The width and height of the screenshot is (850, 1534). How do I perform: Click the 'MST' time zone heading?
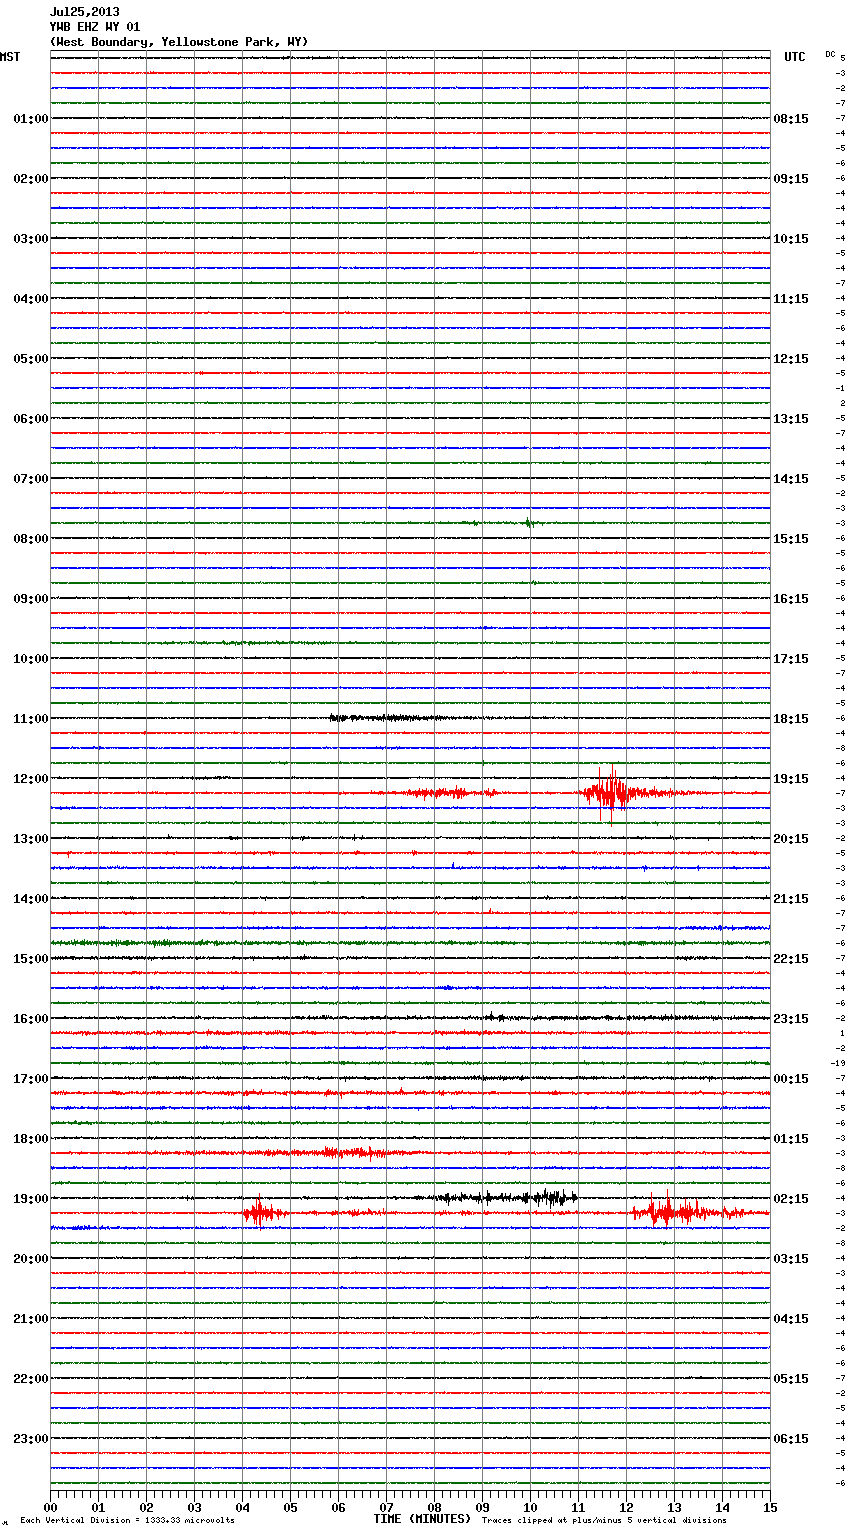[10, 57]
